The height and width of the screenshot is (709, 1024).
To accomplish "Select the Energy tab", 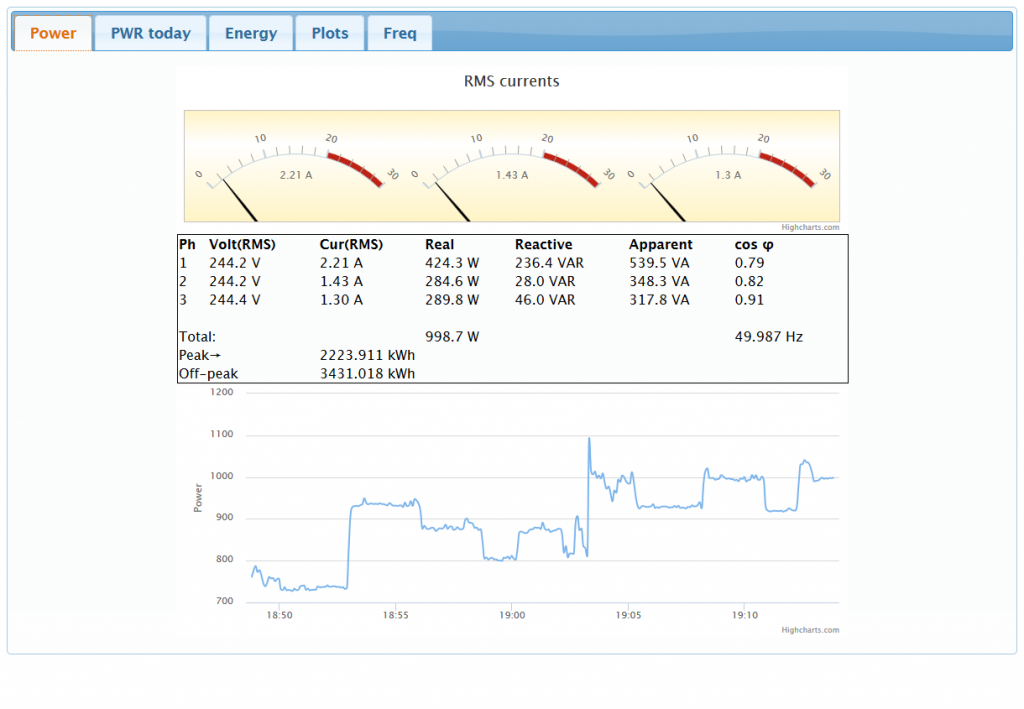I will (x=251, y=33).
